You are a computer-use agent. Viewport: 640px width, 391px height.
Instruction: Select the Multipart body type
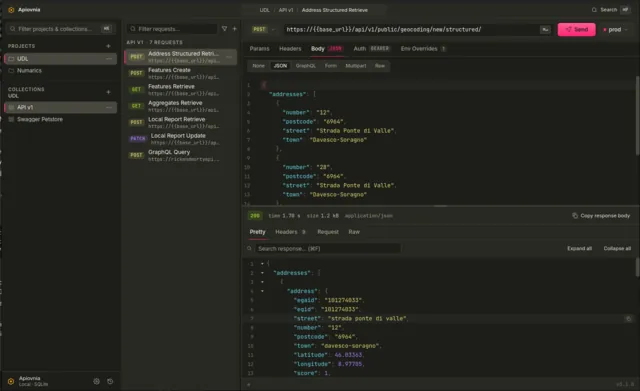point(356,66)
